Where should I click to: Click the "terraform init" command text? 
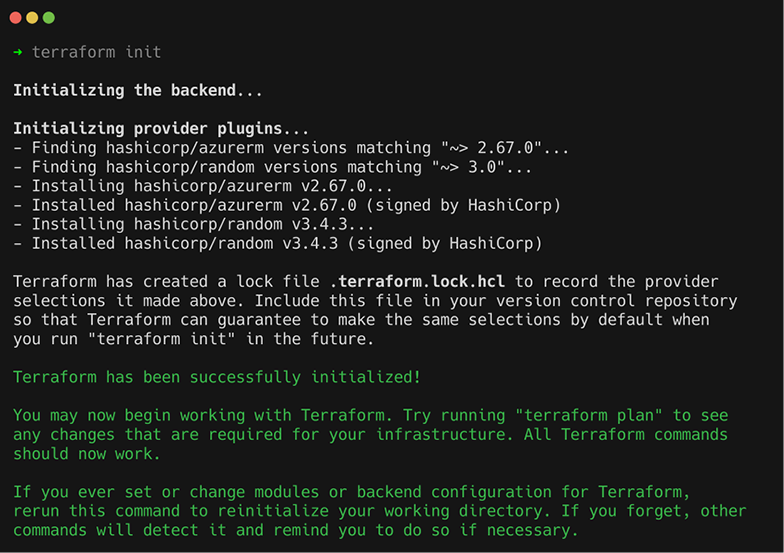coord(96,52)
